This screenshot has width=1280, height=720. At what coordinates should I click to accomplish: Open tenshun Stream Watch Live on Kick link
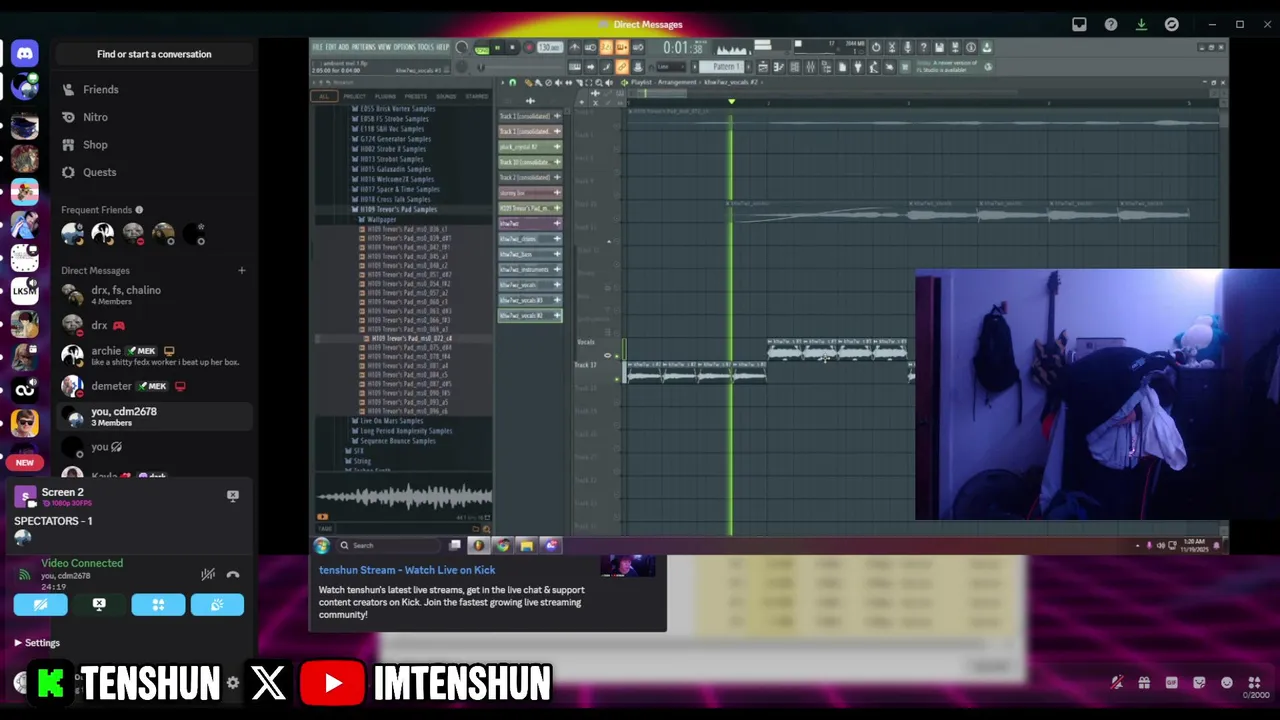(x=407, y=570)
